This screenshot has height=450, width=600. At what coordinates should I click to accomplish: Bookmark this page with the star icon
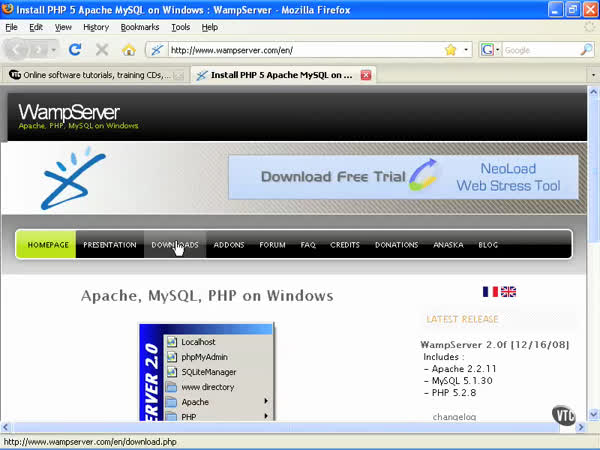[451, 49]
